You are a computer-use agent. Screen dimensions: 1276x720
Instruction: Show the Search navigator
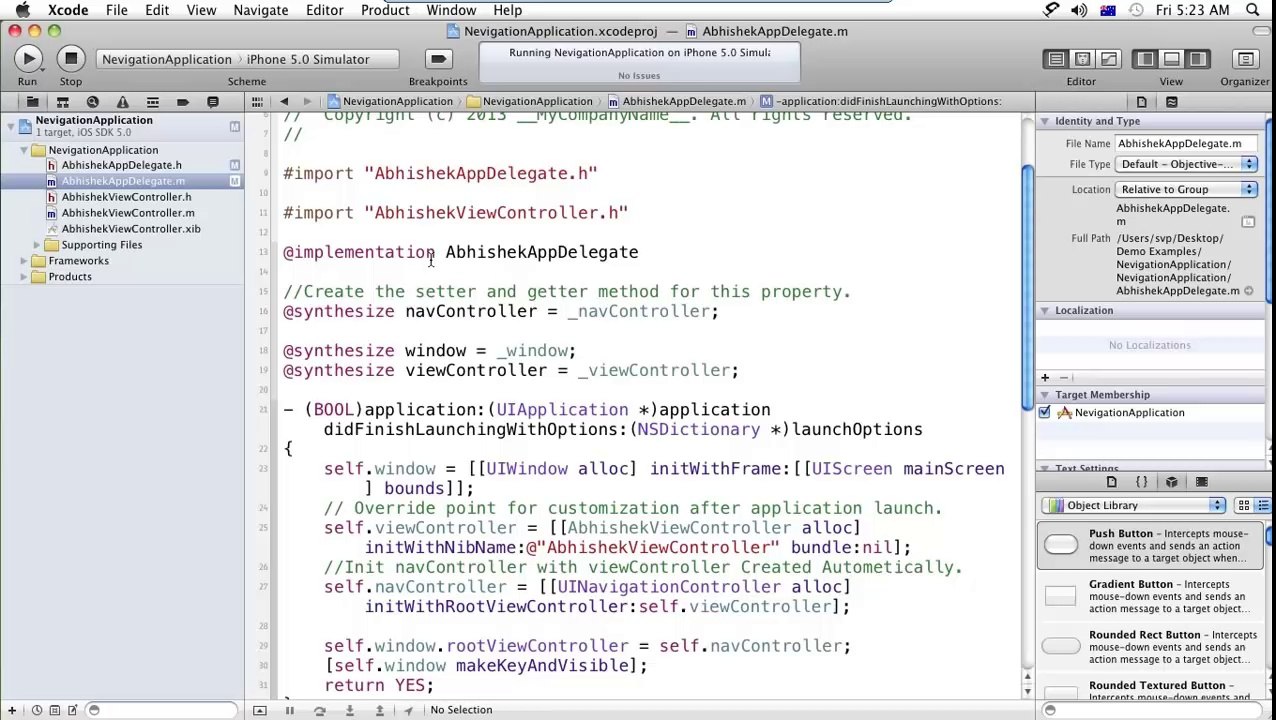click(x=92, y=102)
